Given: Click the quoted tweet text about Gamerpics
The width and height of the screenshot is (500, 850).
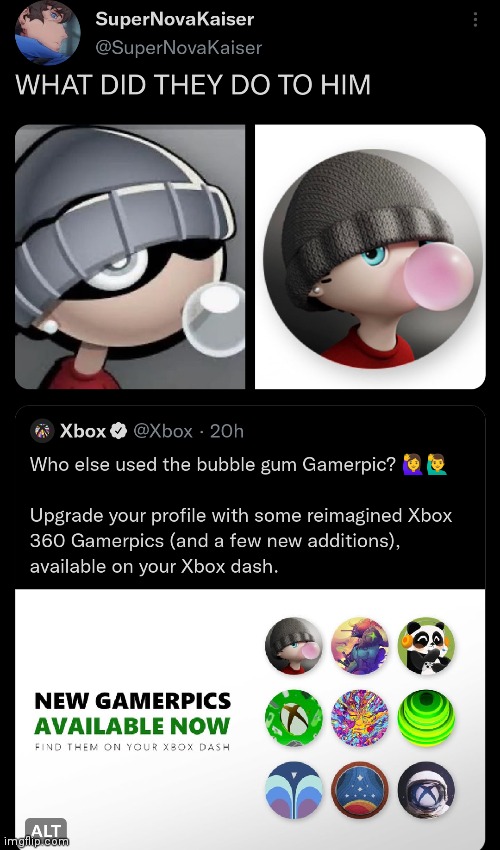Looking at the screenshot, I should click(241, 515).
